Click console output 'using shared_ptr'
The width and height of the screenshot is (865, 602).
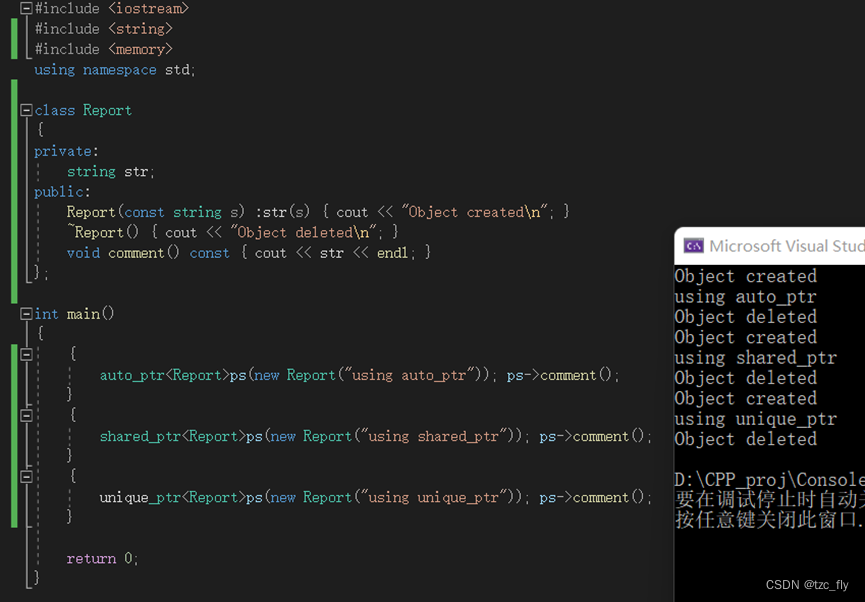coord(756,358)
